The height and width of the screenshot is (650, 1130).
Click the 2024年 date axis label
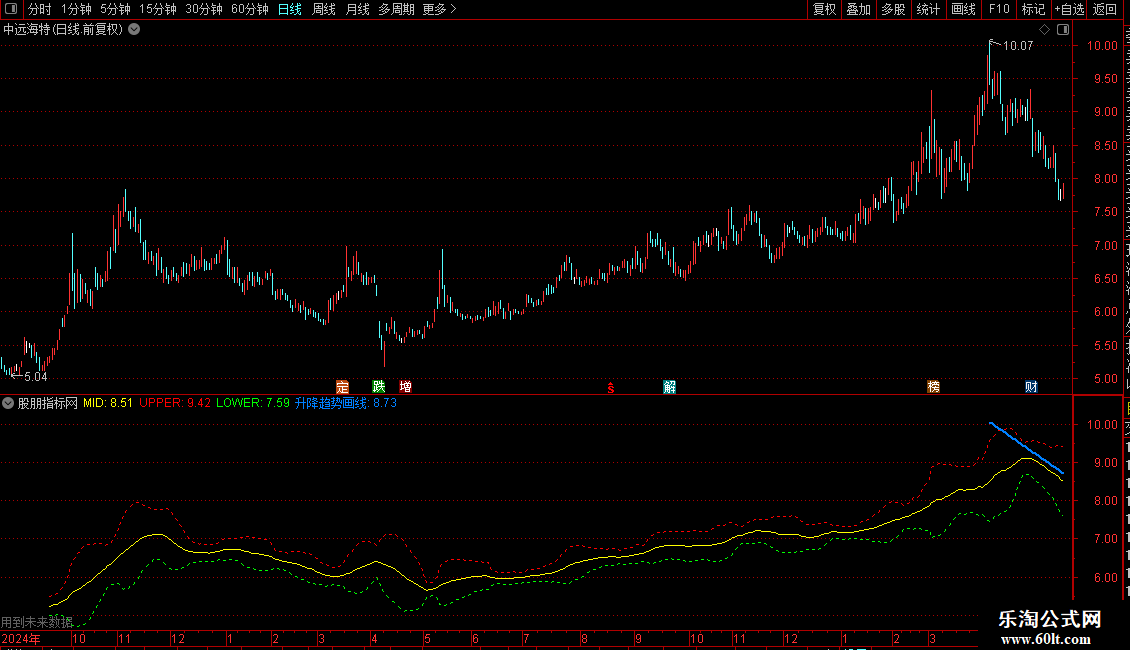point(21,638)
